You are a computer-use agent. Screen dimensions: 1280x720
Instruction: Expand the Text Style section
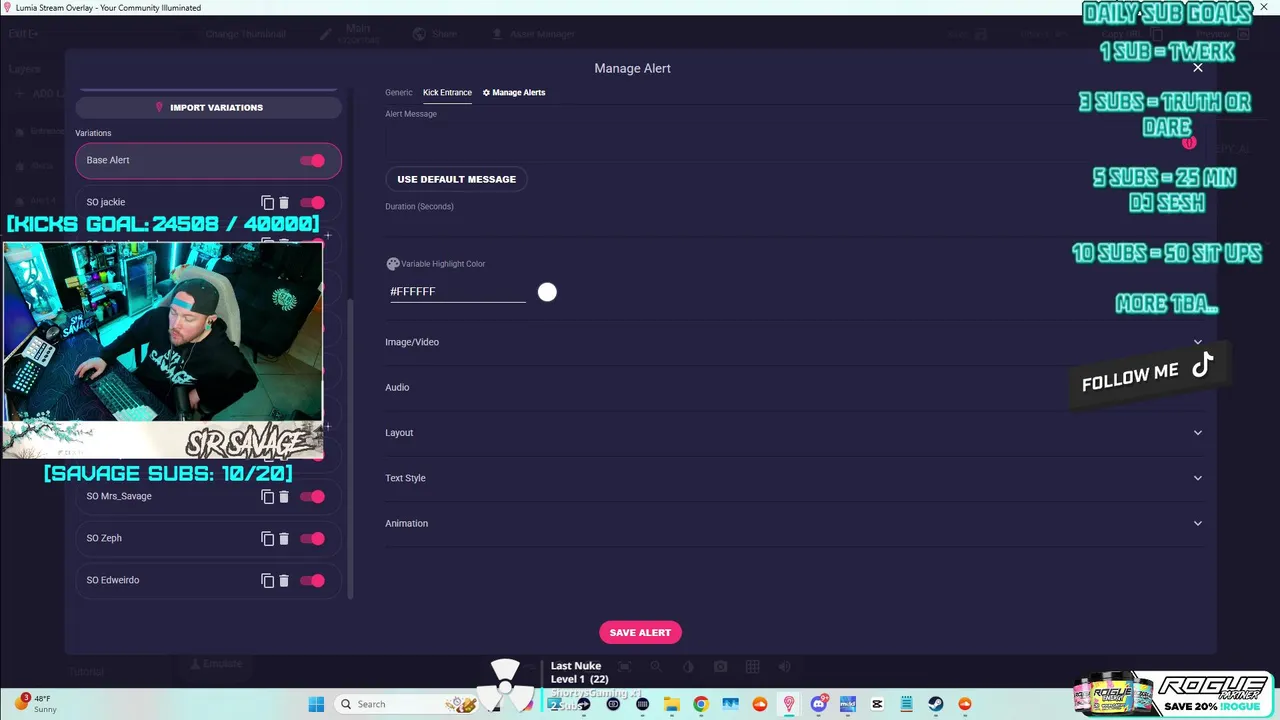[x=794, y=478]
